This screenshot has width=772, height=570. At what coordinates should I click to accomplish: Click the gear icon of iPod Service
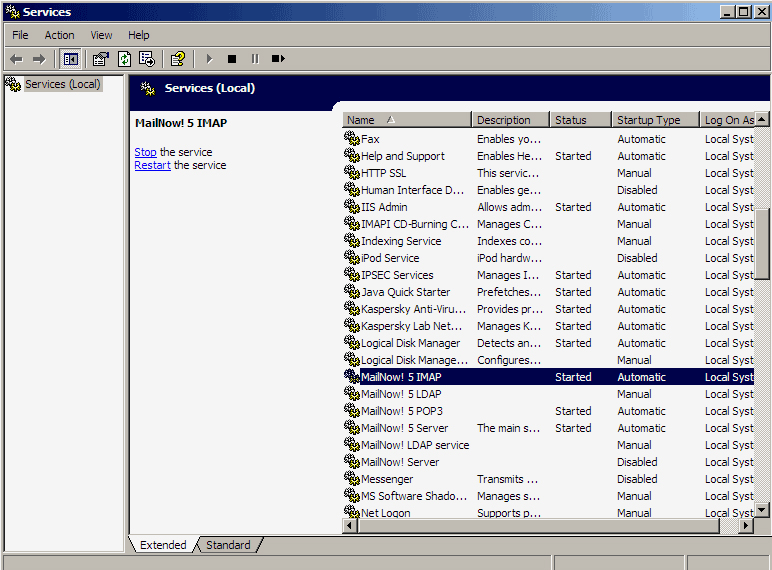click(352, 257)
